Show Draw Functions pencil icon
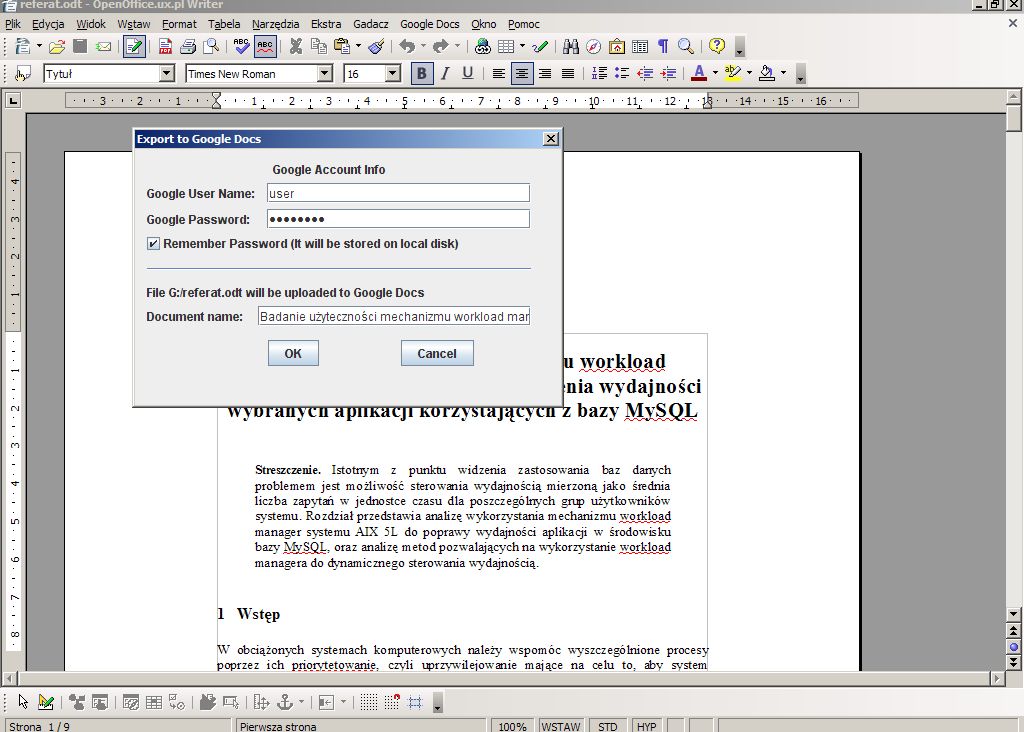The image size is (1024, 732). coord(540,46)
